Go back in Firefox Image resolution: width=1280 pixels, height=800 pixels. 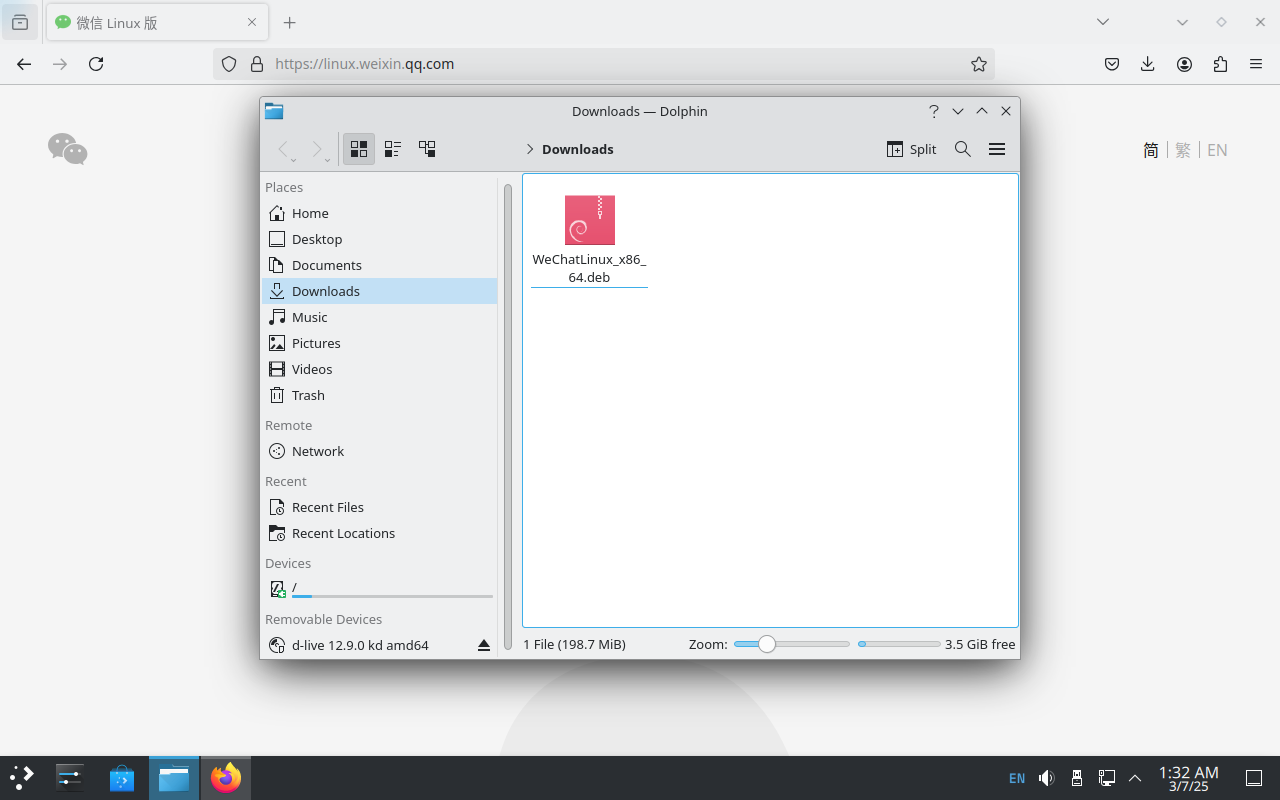pos(24,64)
